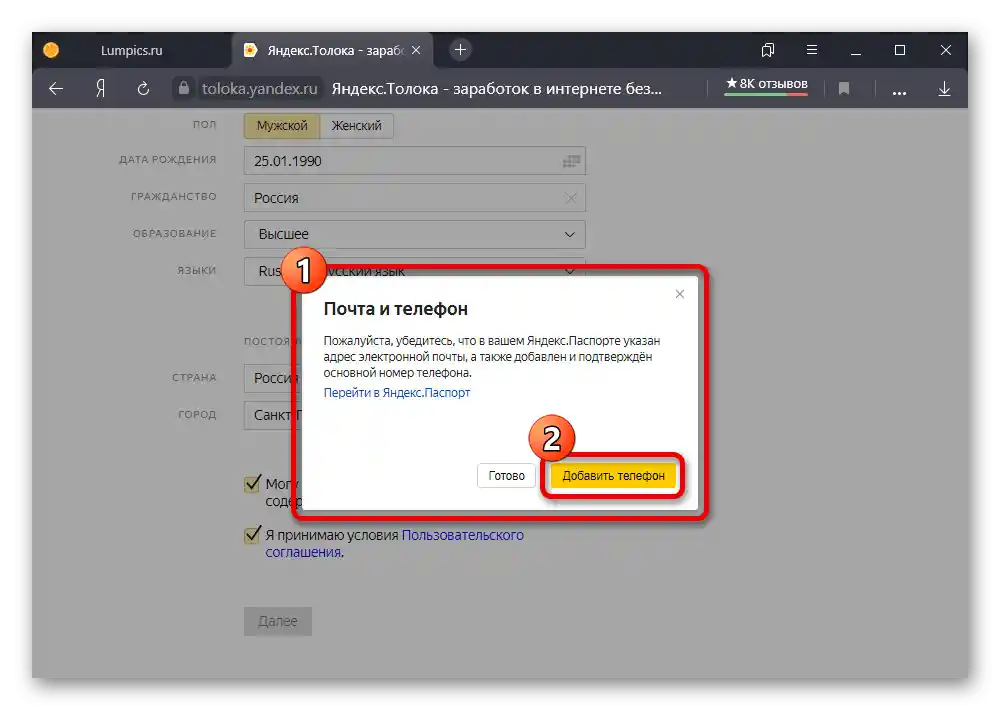Screen dimensions: 1000x710
Task: Clear the Россия citizenship field
Action: 571,198
